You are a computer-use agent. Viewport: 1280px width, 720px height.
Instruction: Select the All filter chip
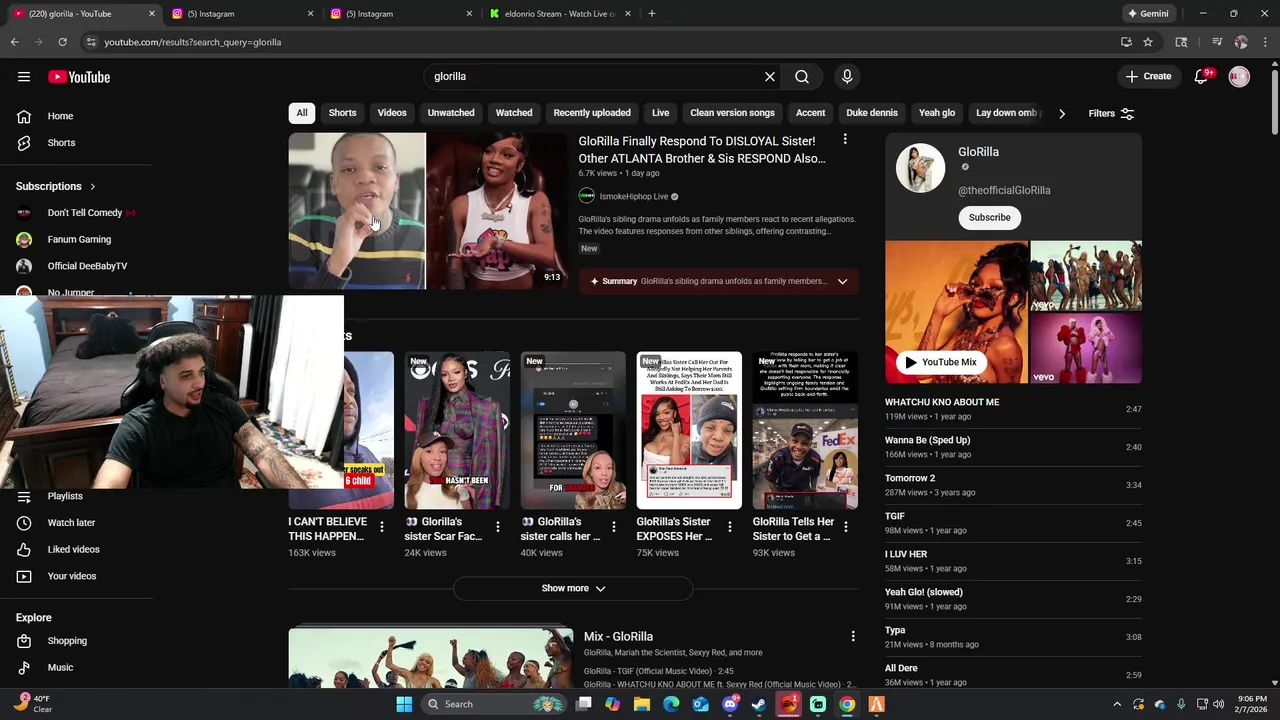pyautogui.click(x=302, y=113)
